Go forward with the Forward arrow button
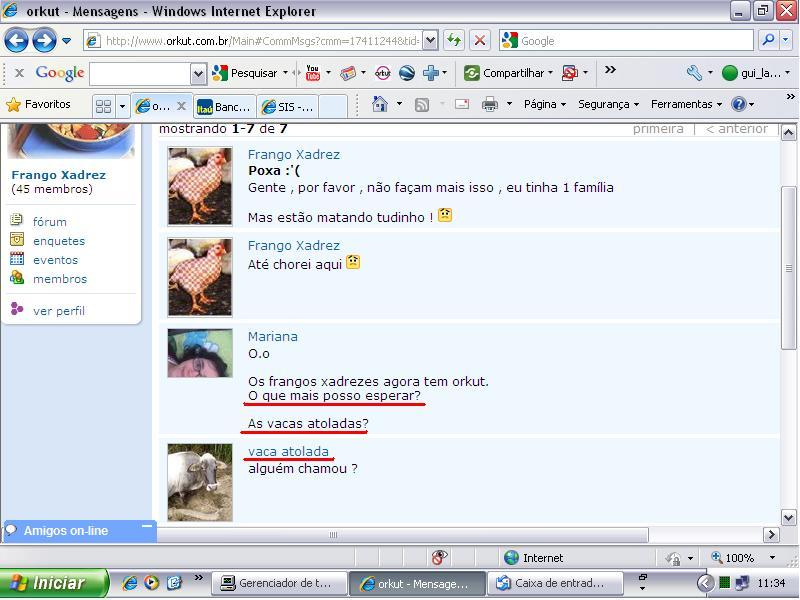 click(x=44, y=40)
